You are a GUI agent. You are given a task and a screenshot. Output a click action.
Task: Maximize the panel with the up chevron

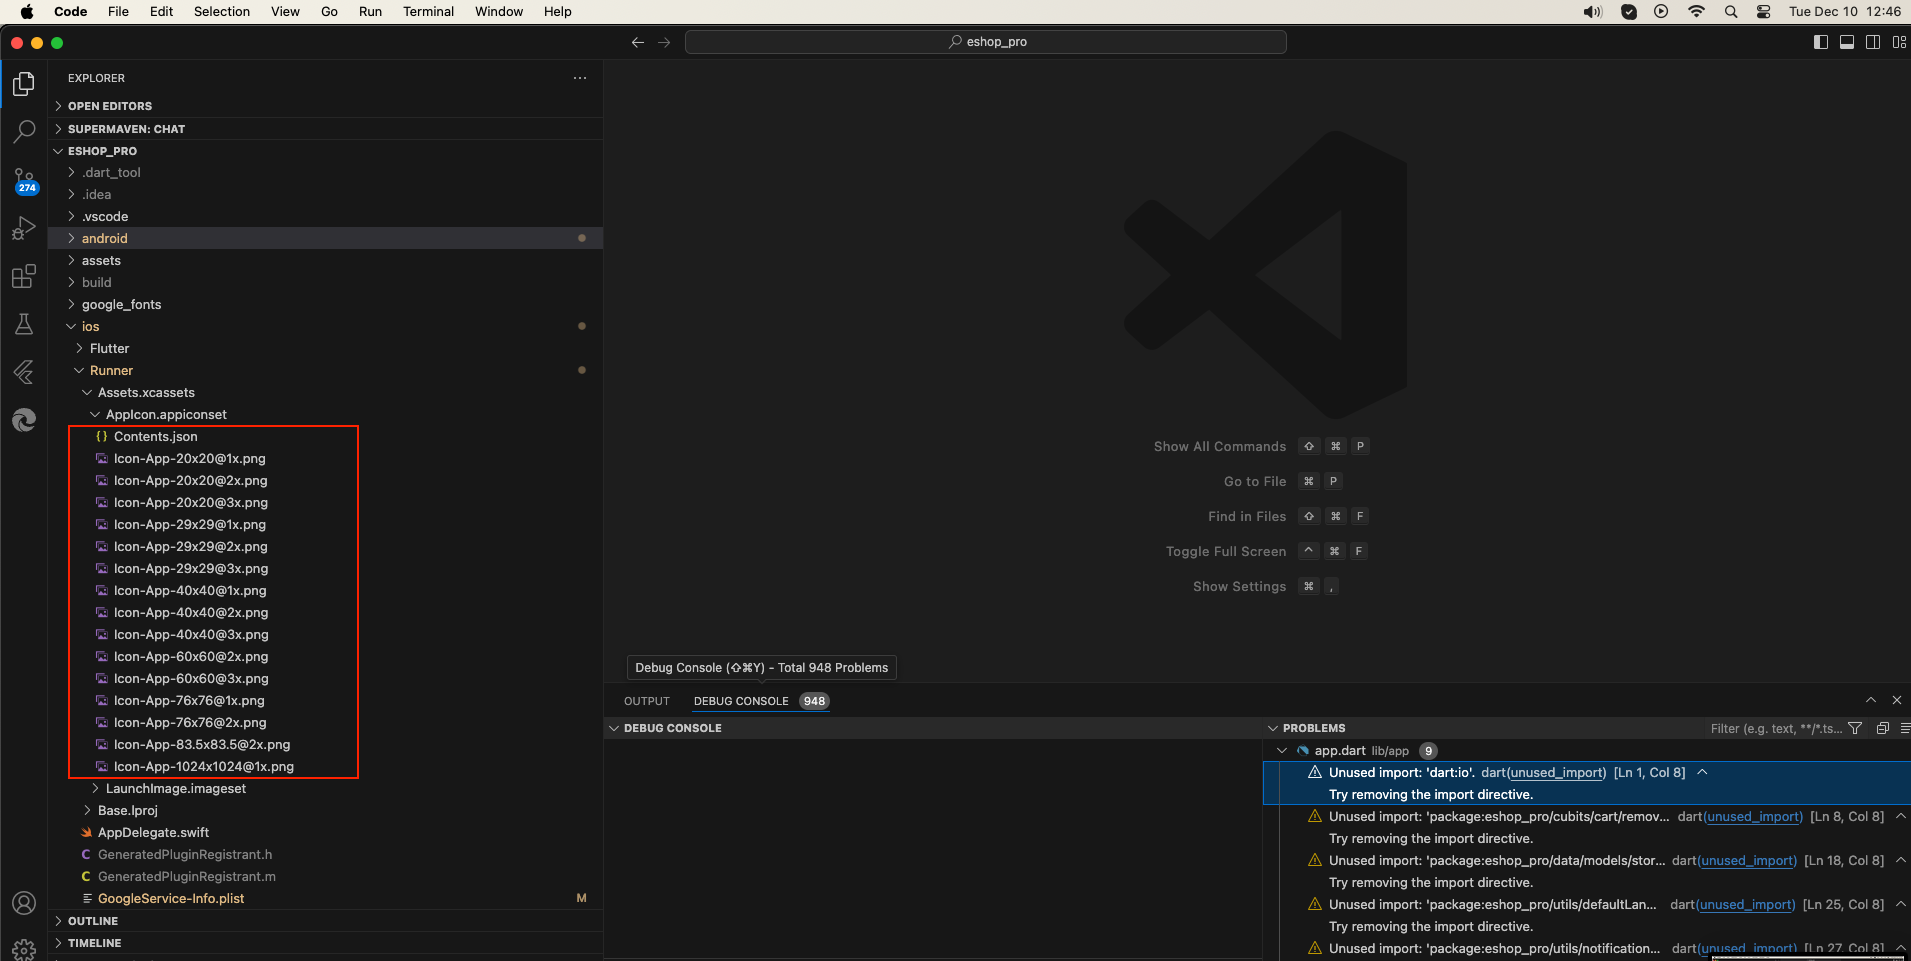pos(1871,700)
